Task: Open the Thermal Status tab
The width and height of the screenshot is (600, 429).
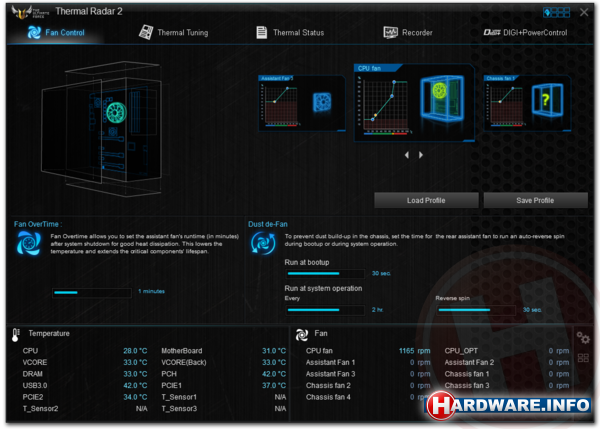Action: (290, 33)
